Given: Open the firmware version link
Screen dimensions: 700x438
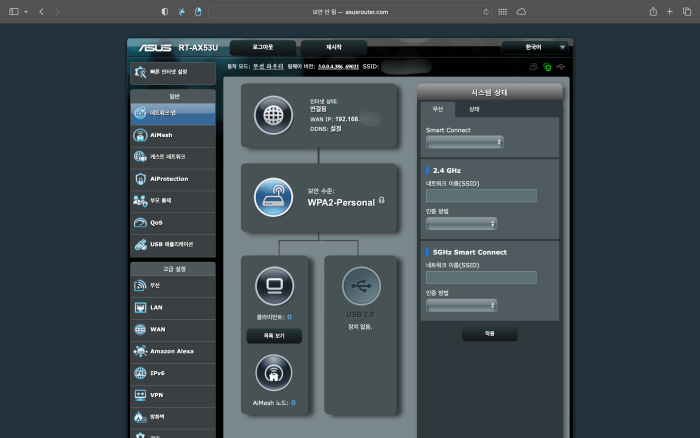Looking at the screenshot, I should click(338, 67).
